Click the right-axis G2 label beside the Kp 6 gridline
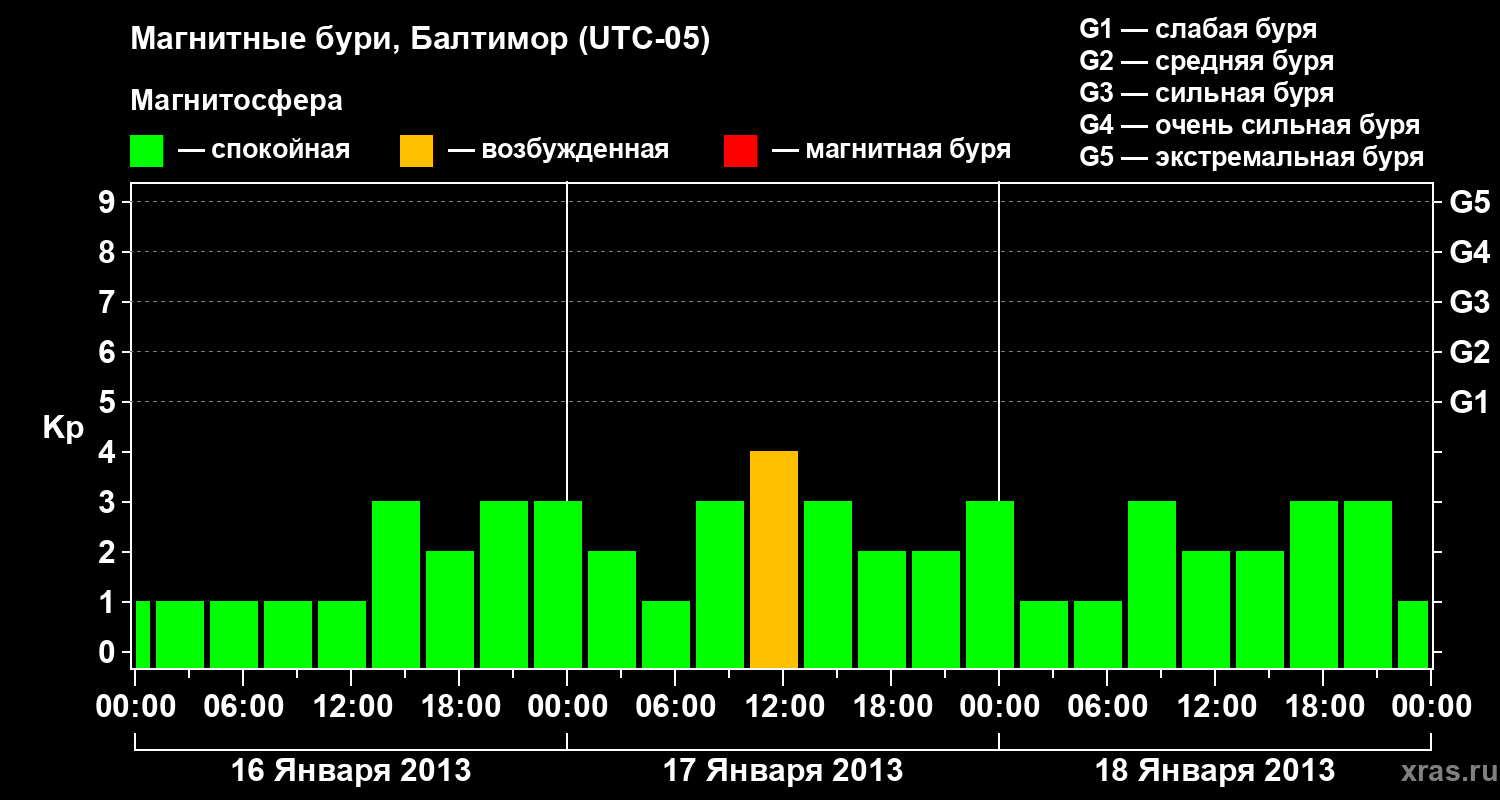Image resolution: width=1500 pixels, height=800 pixels. coord(1469,352)
